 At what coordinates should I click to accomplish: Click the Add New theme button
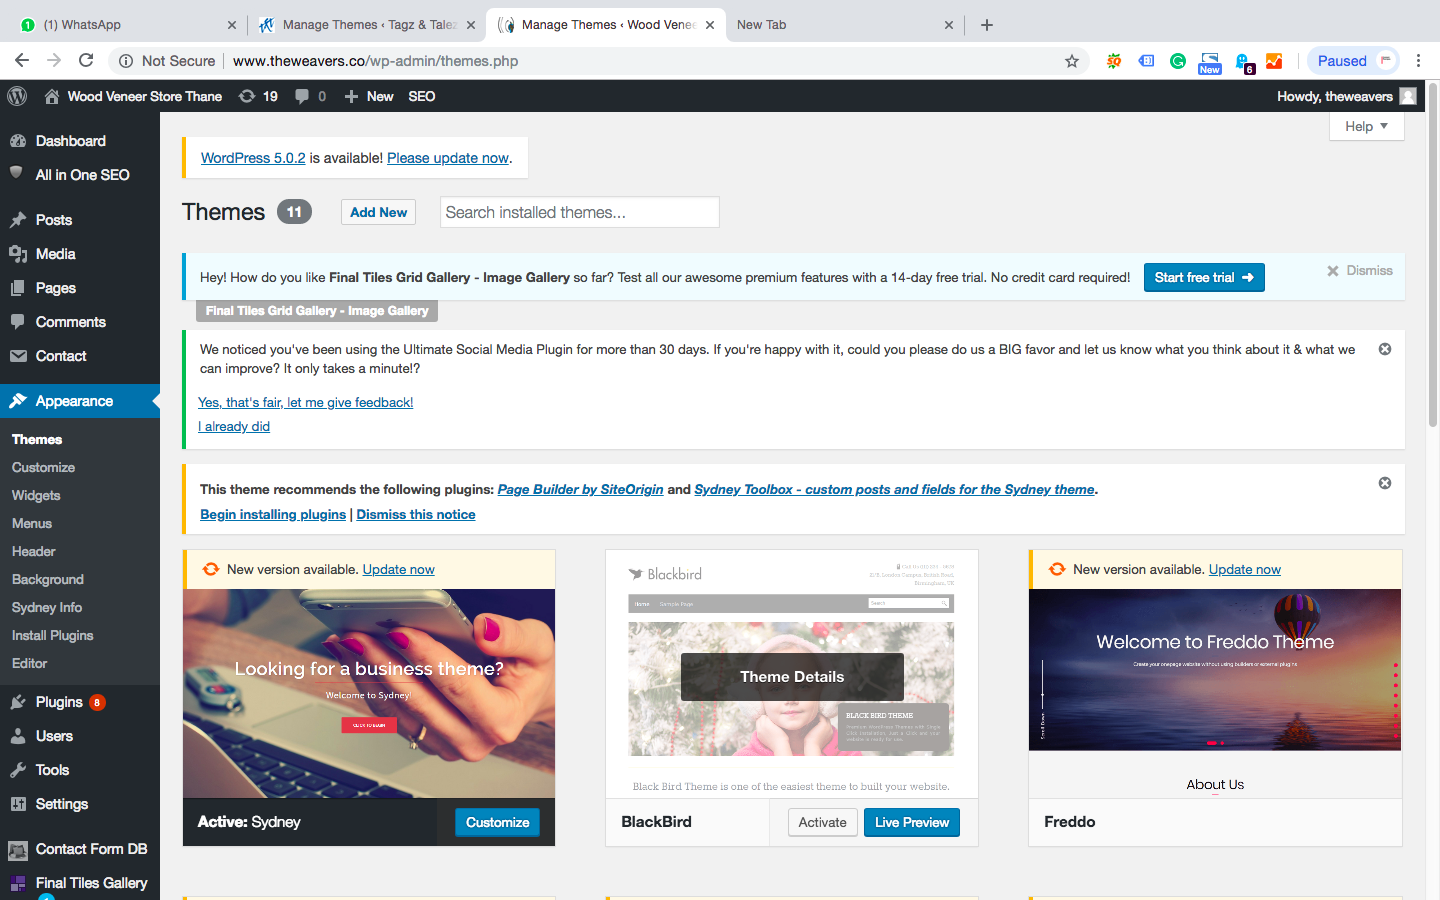point(378,212)
